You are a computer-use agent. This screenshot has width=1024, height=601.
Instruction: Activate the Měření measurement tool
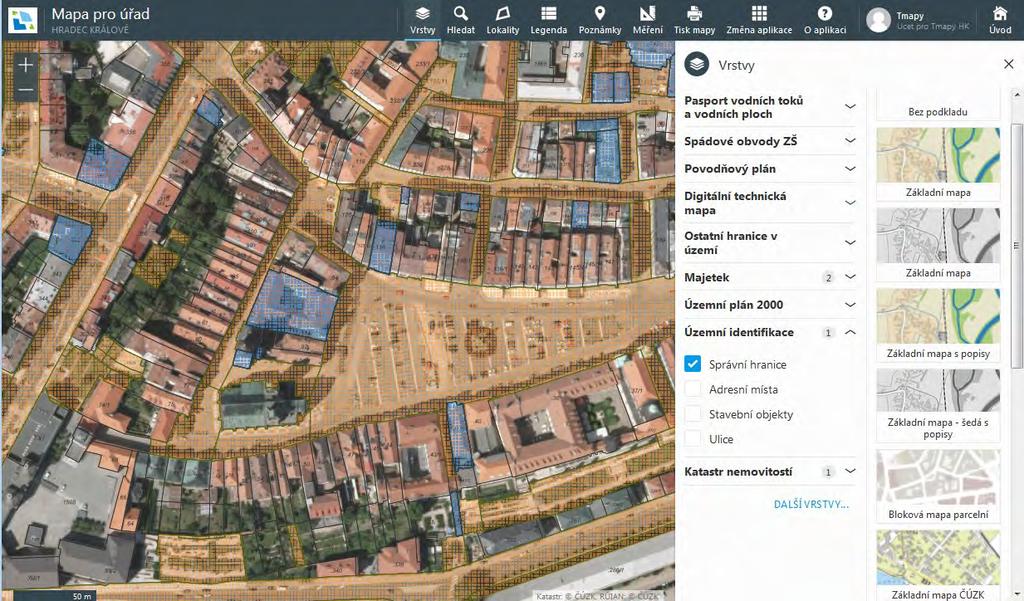click(647, 20)
